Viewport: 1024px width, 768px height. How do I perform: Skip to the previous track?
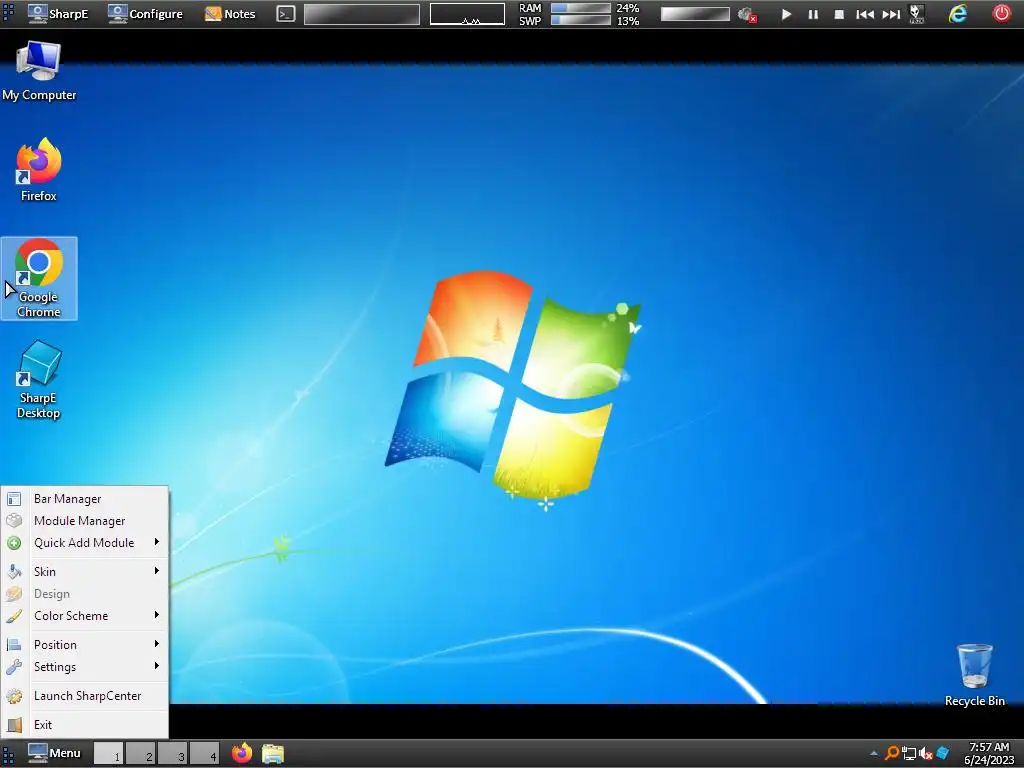click(x=865, y=14)
